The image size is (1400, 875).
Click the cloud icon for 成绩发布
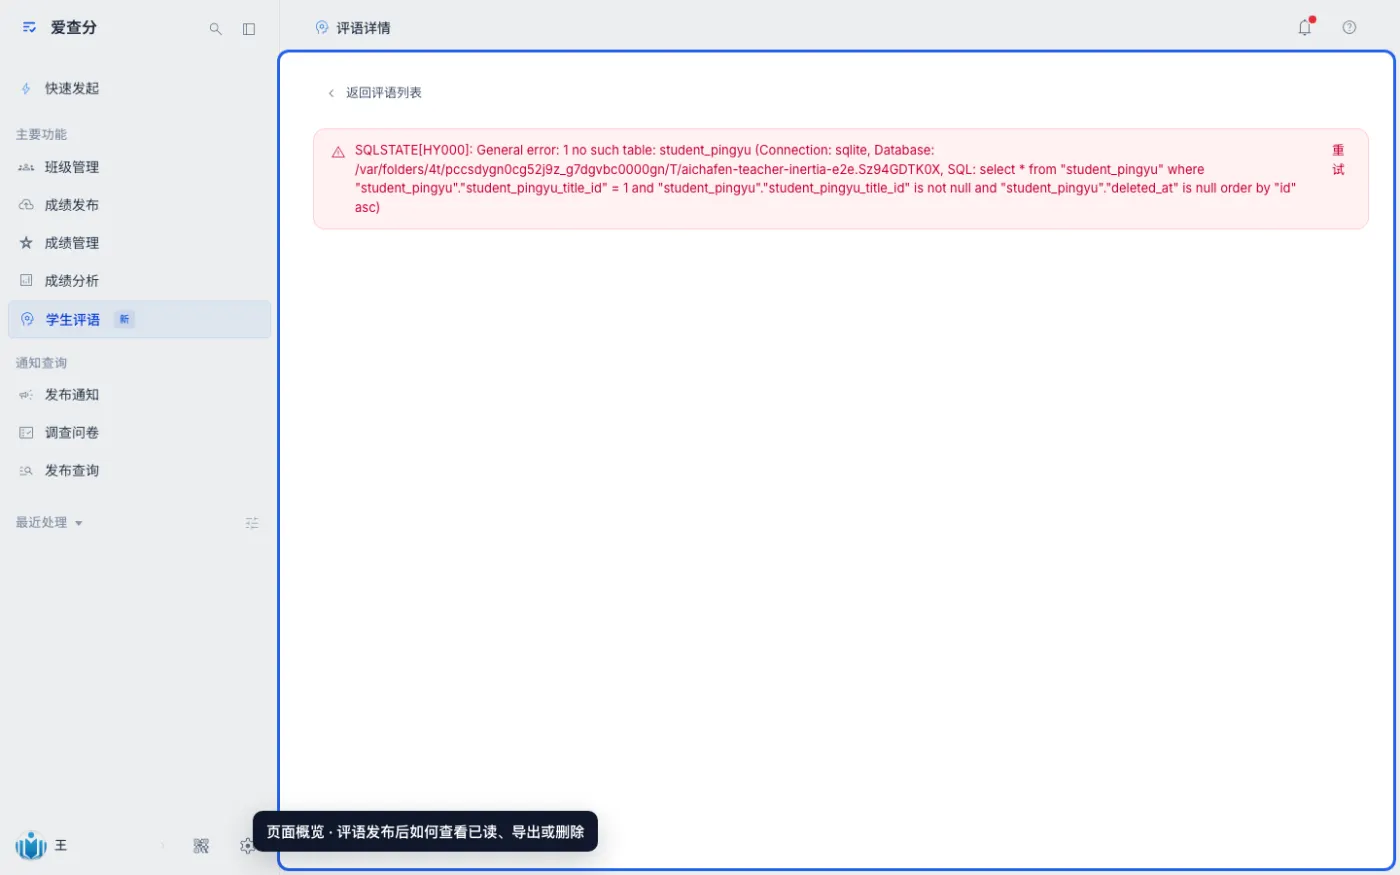click(26, 205)
